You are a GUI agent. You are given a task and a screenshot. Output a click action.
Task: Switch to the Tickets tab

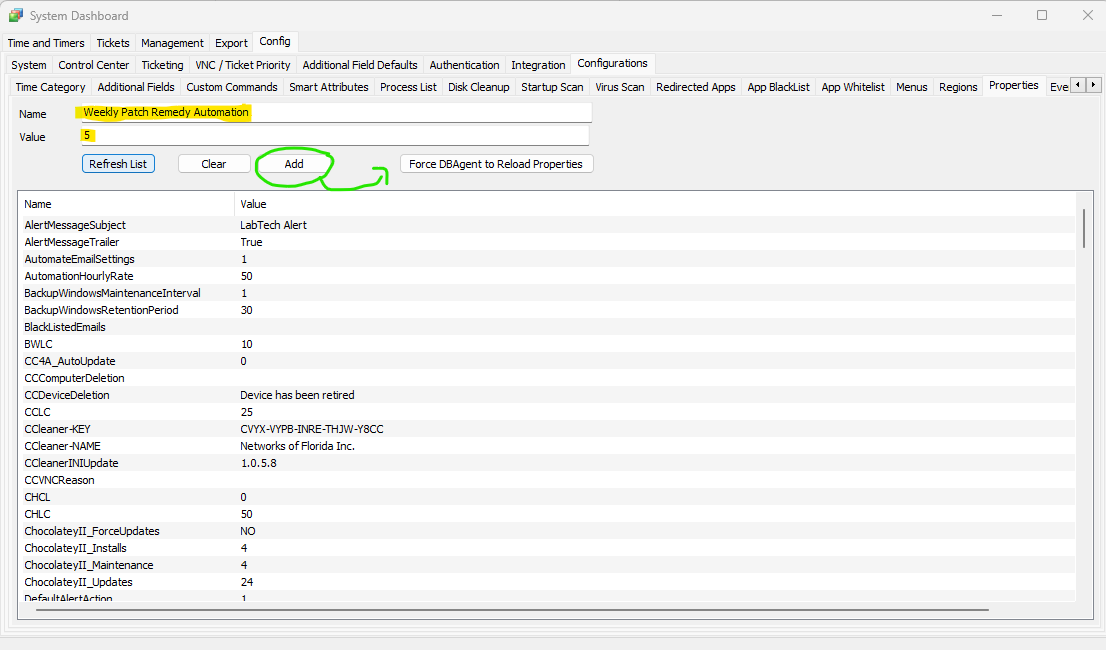tap(112, 42)
